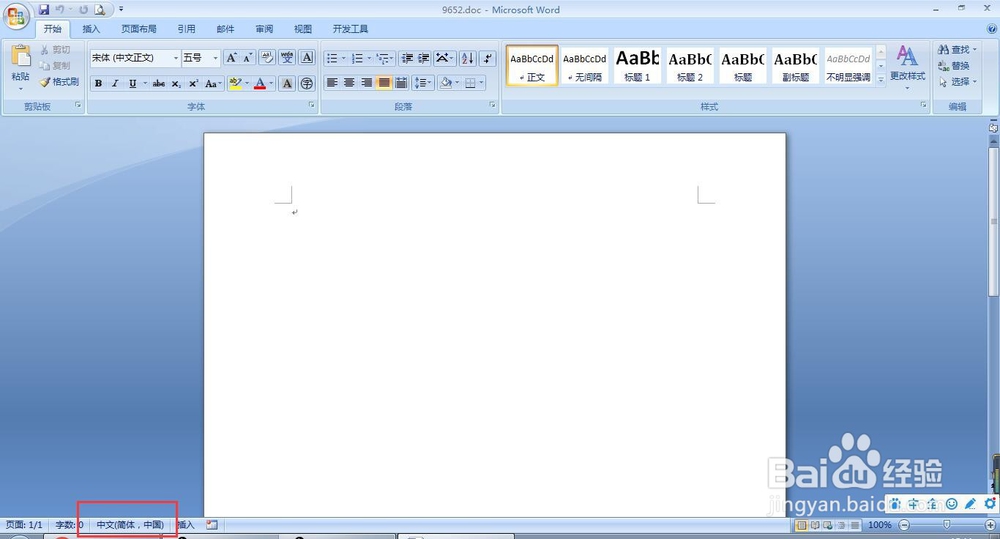Click the Office button orb

(x=16, y=16)
